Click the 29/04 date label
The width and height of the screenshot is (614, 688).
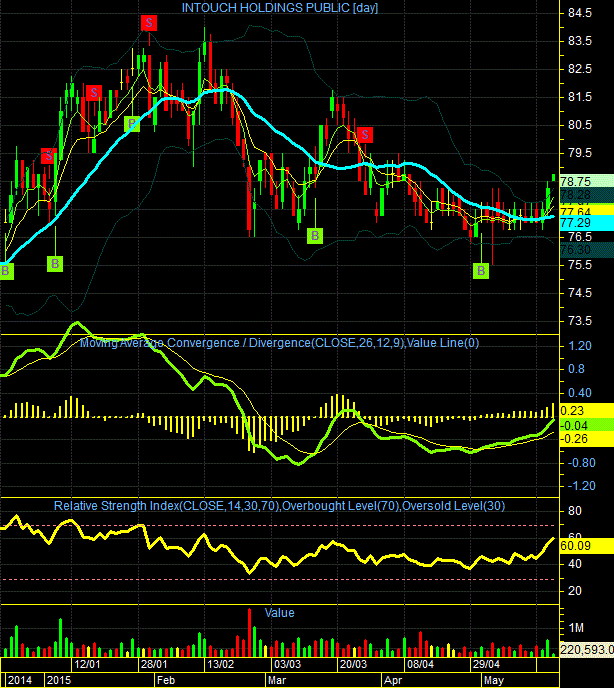pyautogui.click(x=486, y=664)
